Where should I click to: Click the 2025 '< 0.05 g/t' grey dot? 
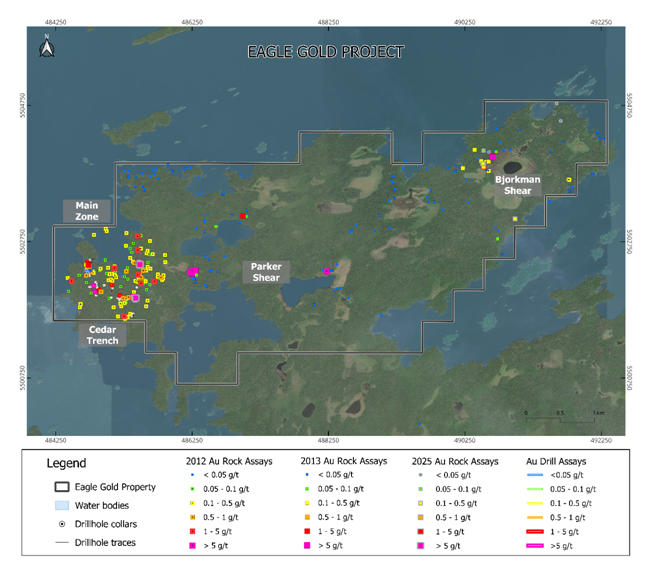tap(423, 475)
